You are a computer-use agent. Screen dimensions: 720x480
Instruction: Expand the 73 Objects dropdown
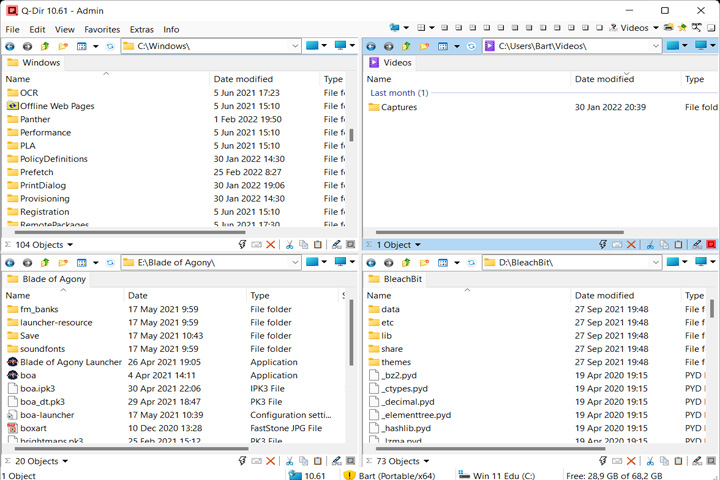coord(427,461)
